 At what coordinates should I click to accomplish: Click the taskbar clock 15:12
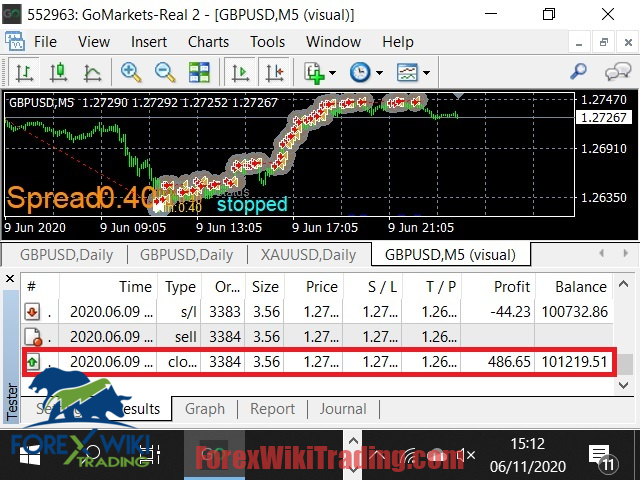527,443
